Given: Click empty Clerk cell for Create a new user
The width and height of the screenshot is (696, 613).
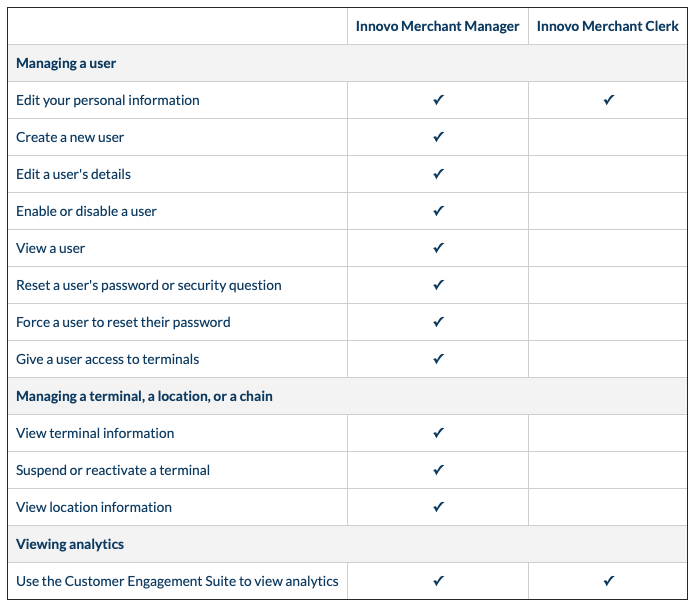Looking at the screenshot, I should (608, 137).
